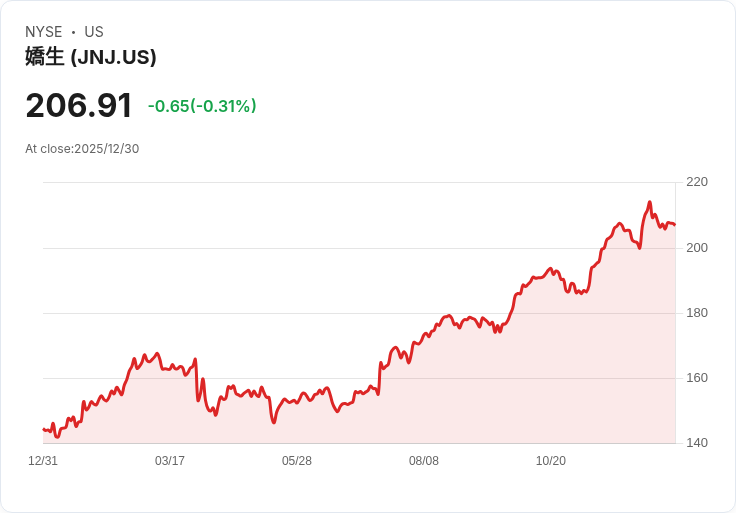The image size is (736, 513).
Task: Select the -0.65(-0.31%) price change text
Action: click(202, 106)
